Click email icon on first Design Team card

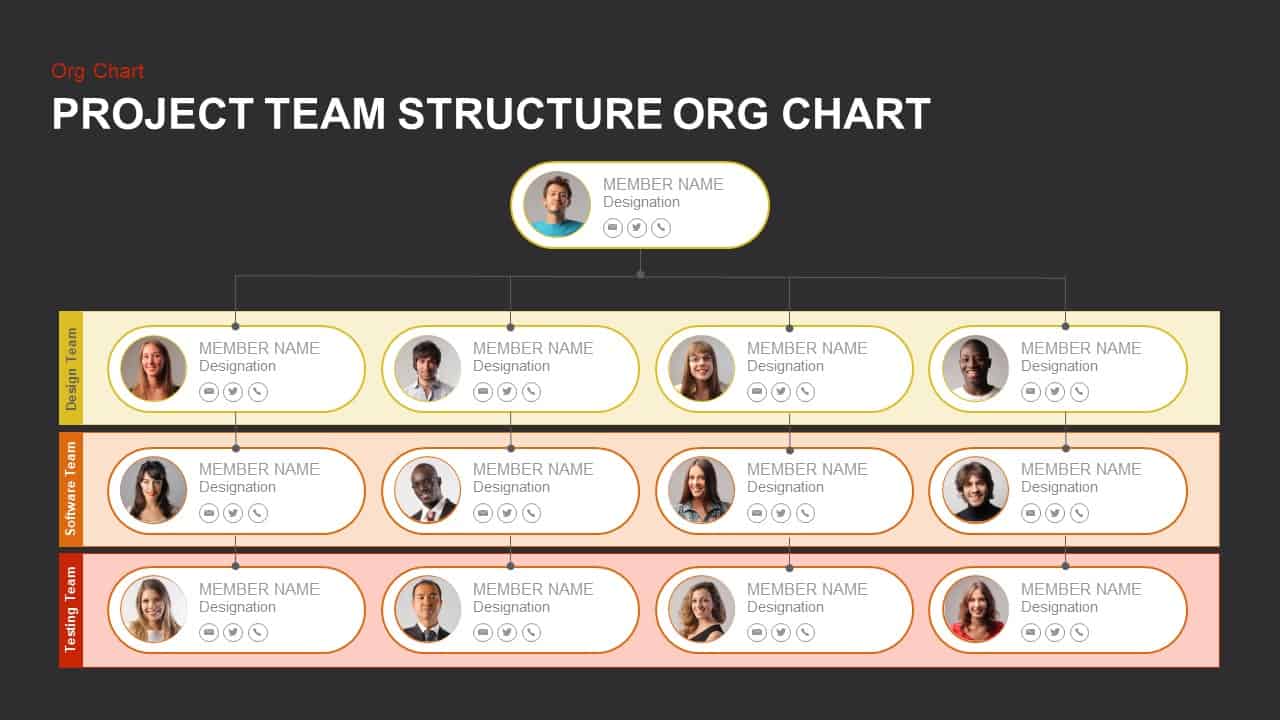pos(209,392)
